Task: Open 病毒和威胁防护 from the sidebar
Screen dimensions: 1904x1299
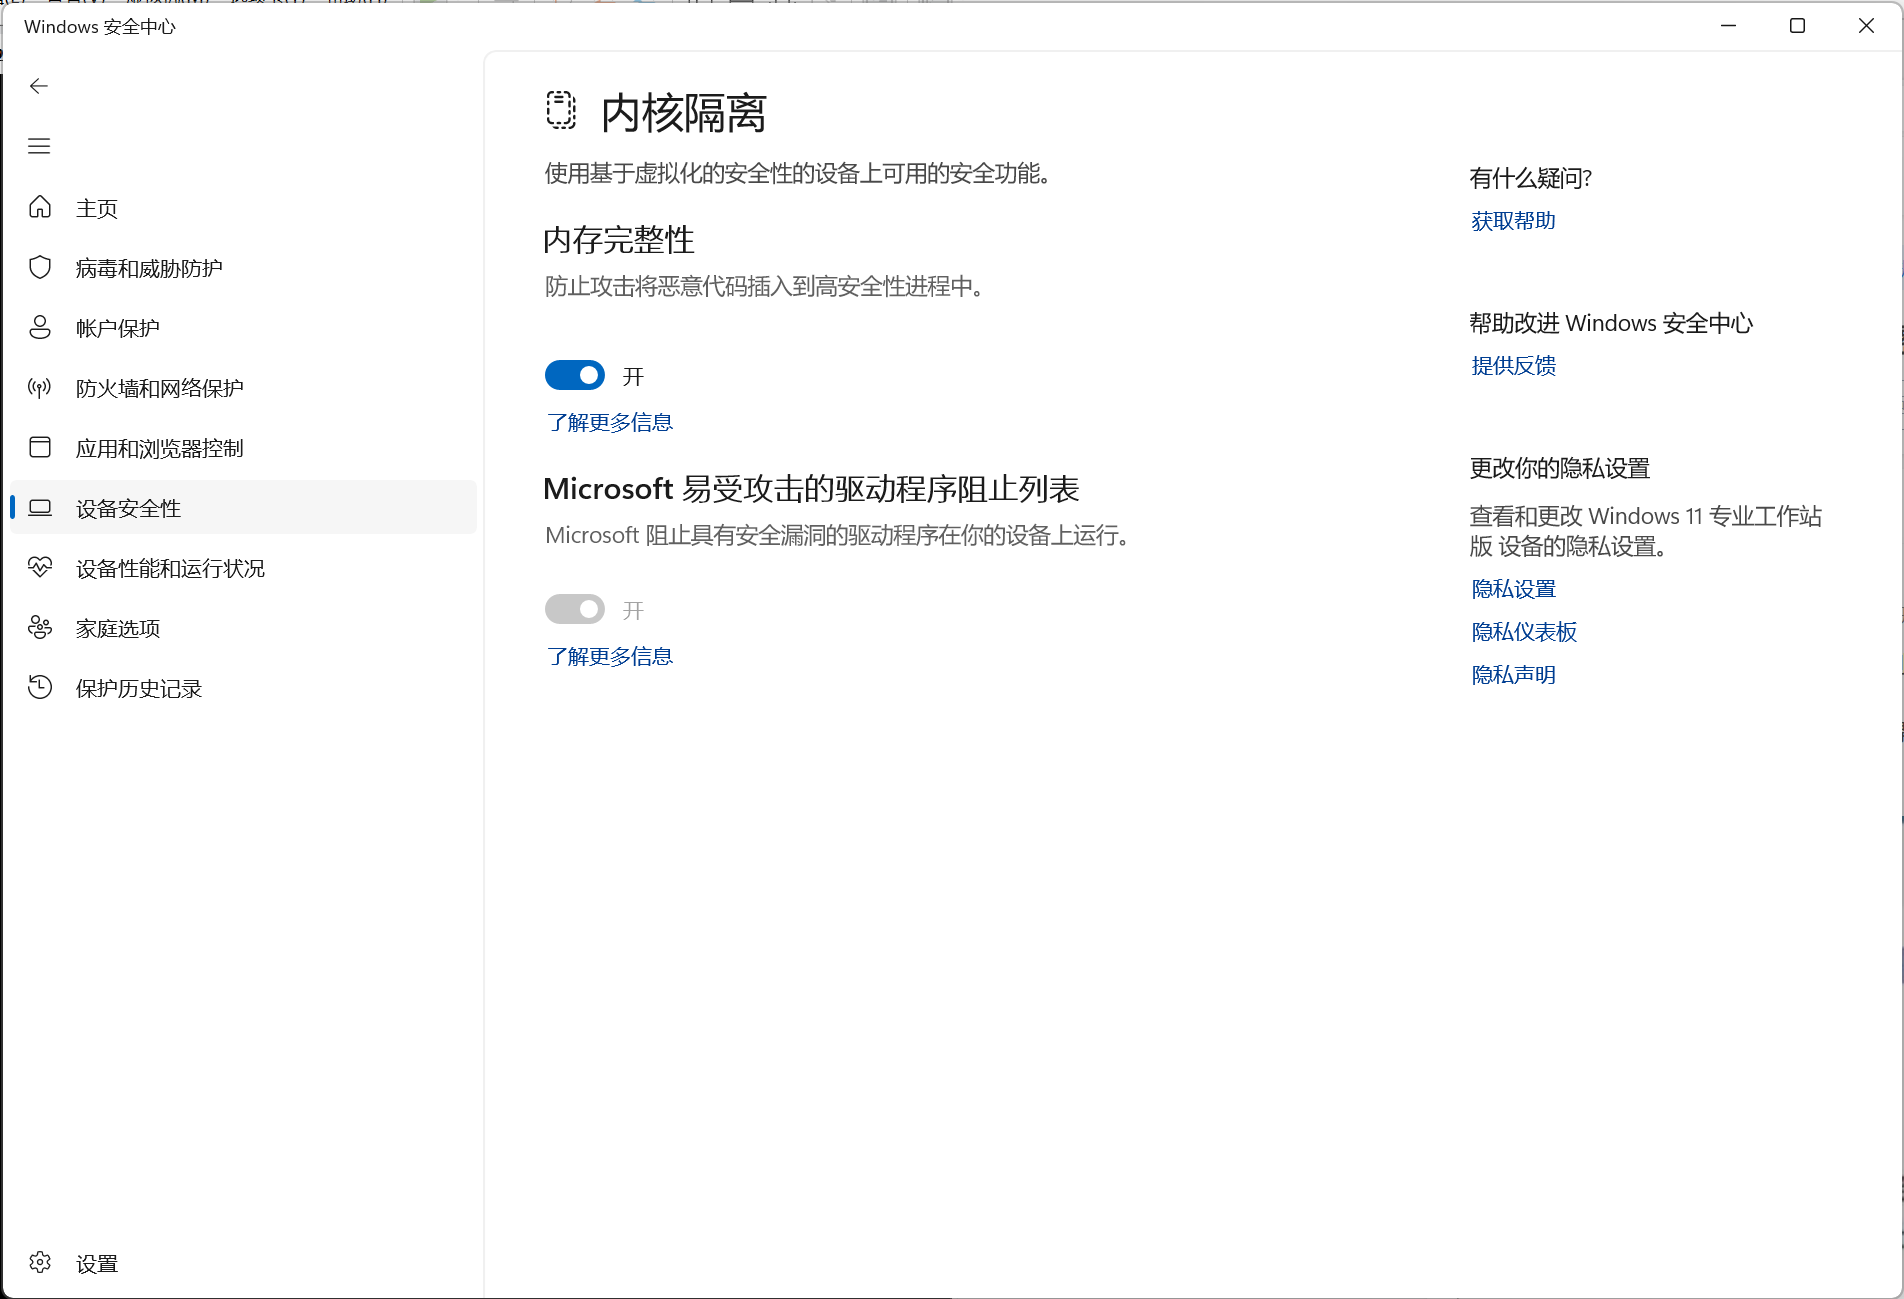Action: click(148, 267)
